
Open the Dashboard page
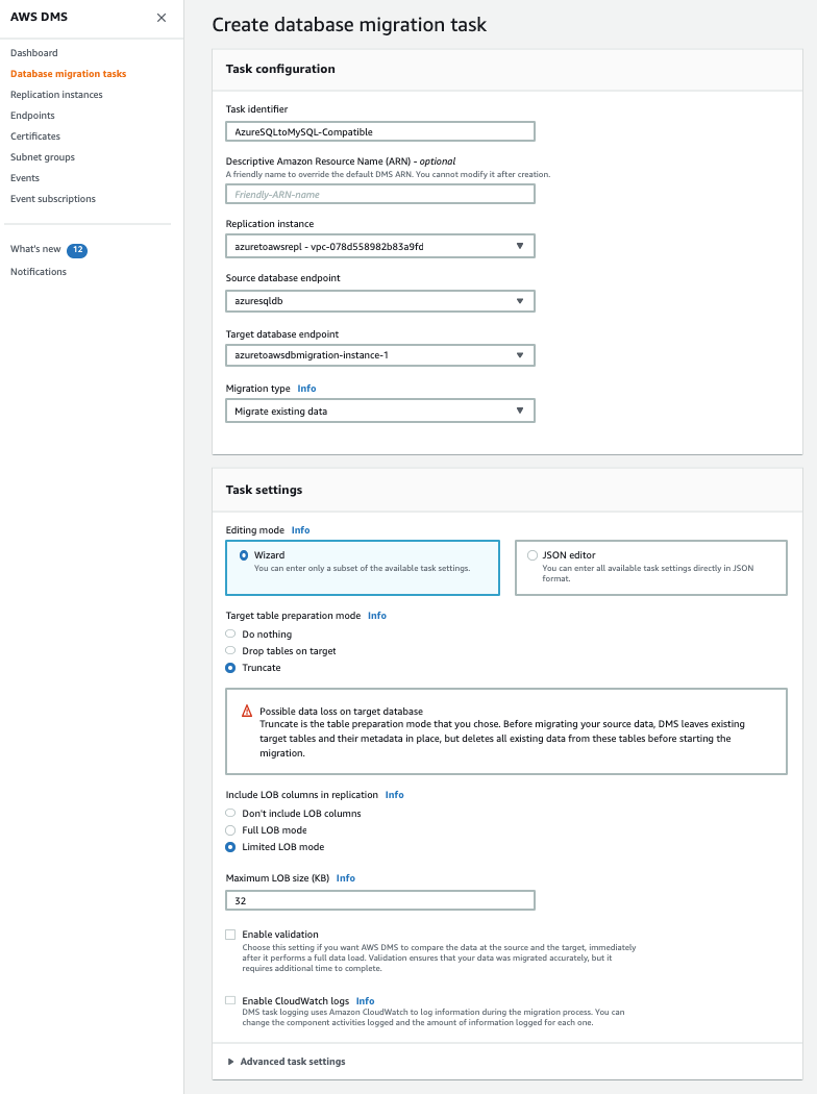(x=34, y=52)
